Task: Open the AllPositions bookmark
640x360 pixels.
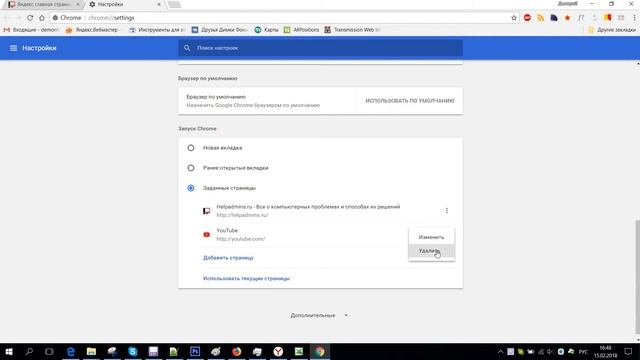Action: (302, 30)
